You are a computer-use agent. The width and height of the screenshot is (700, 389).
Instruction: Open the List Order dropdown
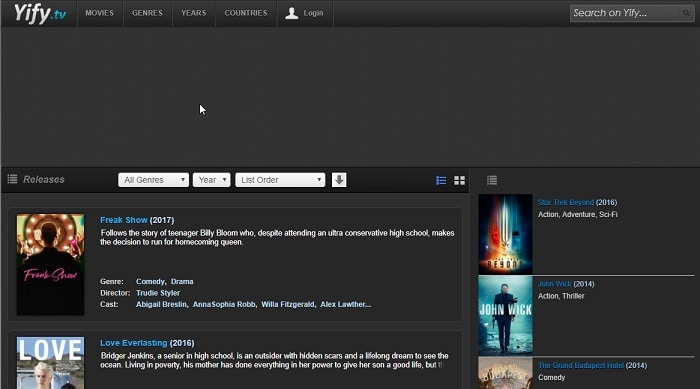(x=280, y=180)
